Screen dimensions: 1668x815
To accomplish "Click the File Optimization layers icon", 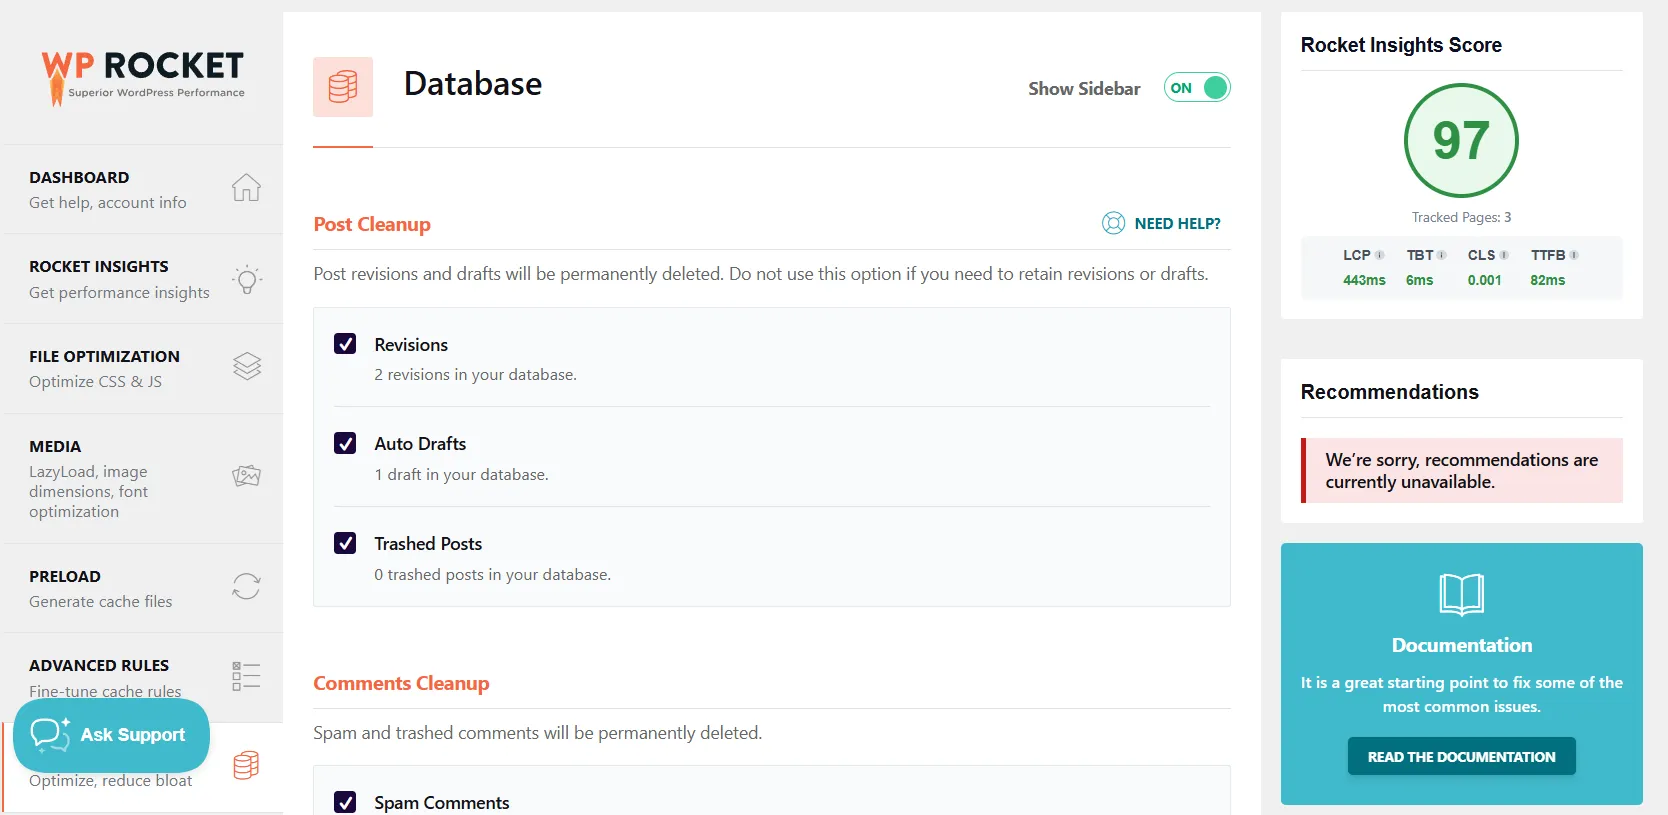I will click(x=247, y=367).
